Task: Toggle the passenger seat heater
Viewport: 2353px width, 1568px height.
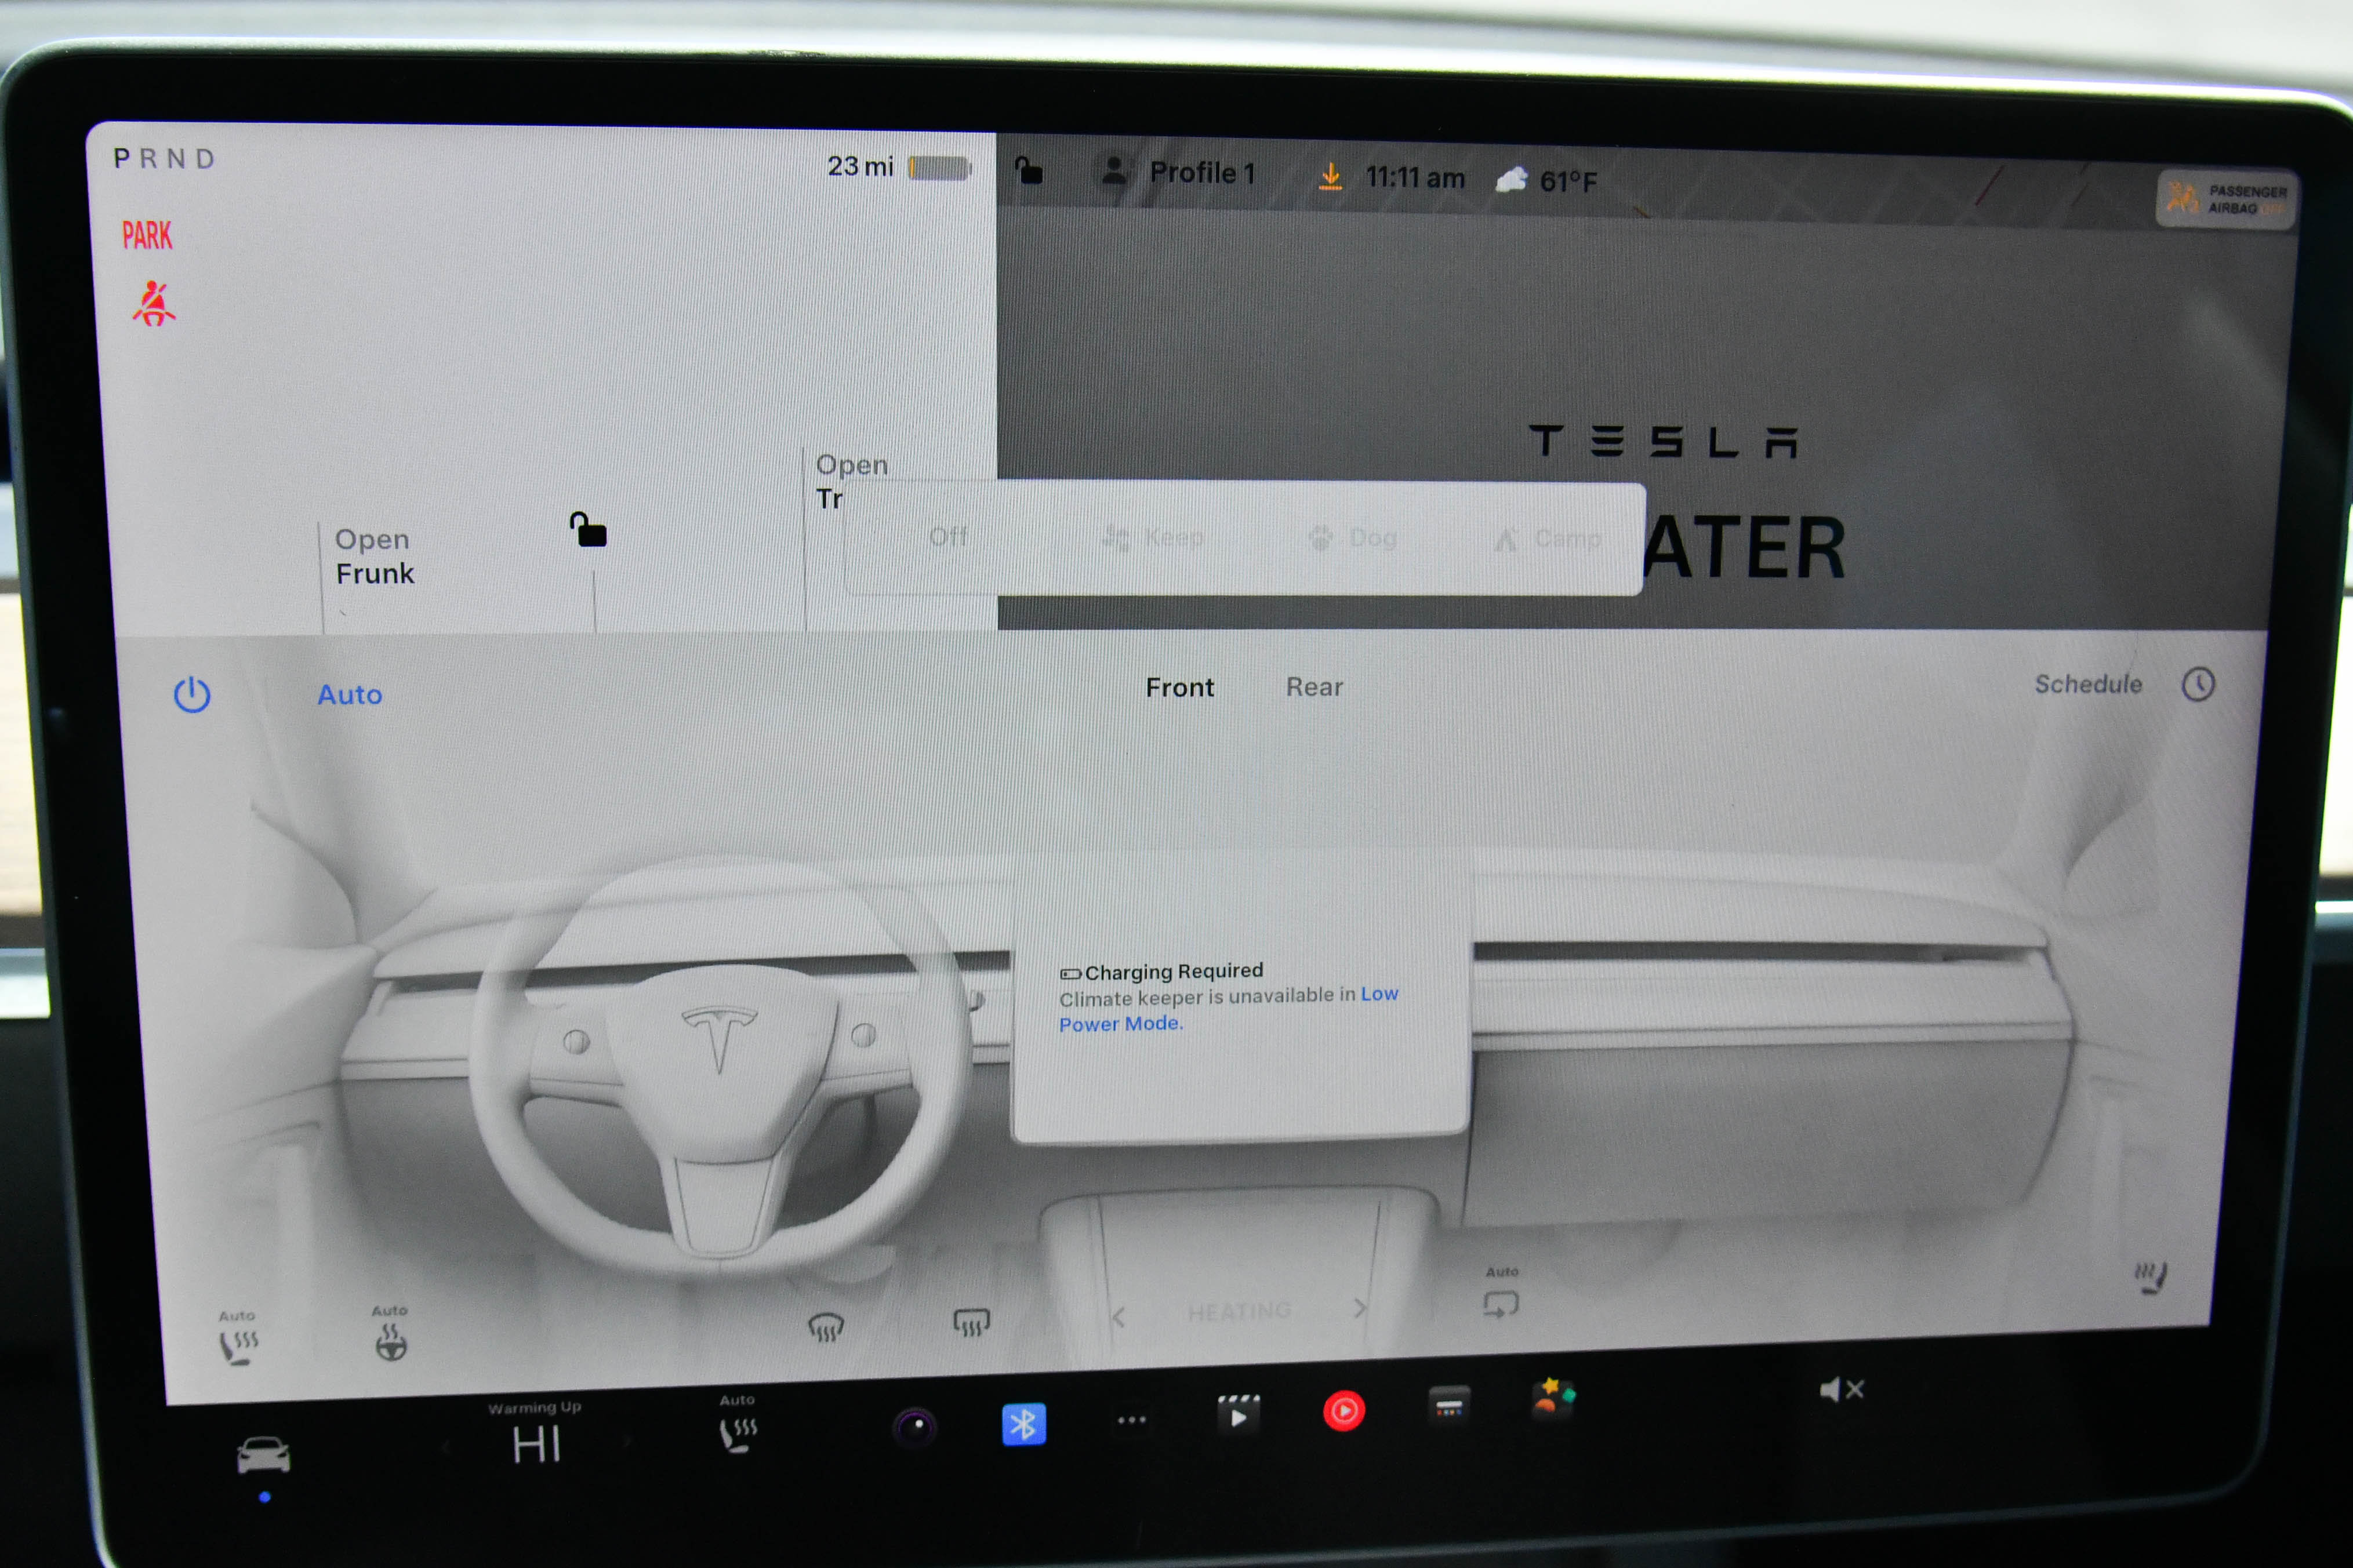Action: point(2150,1276)
